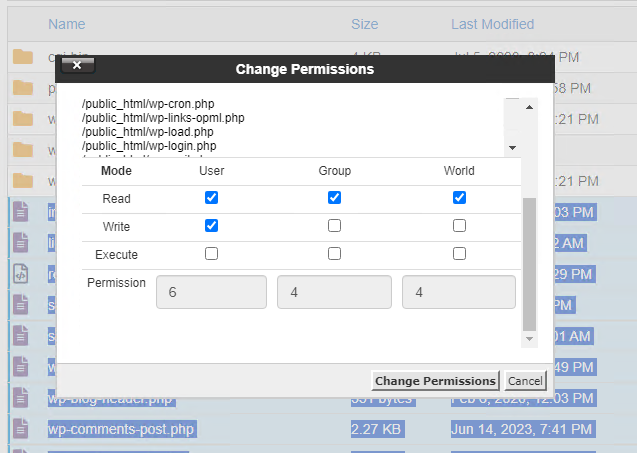Sort file list by Size column
This screenshot has height=453, width=637.
[x=364, y=24]
